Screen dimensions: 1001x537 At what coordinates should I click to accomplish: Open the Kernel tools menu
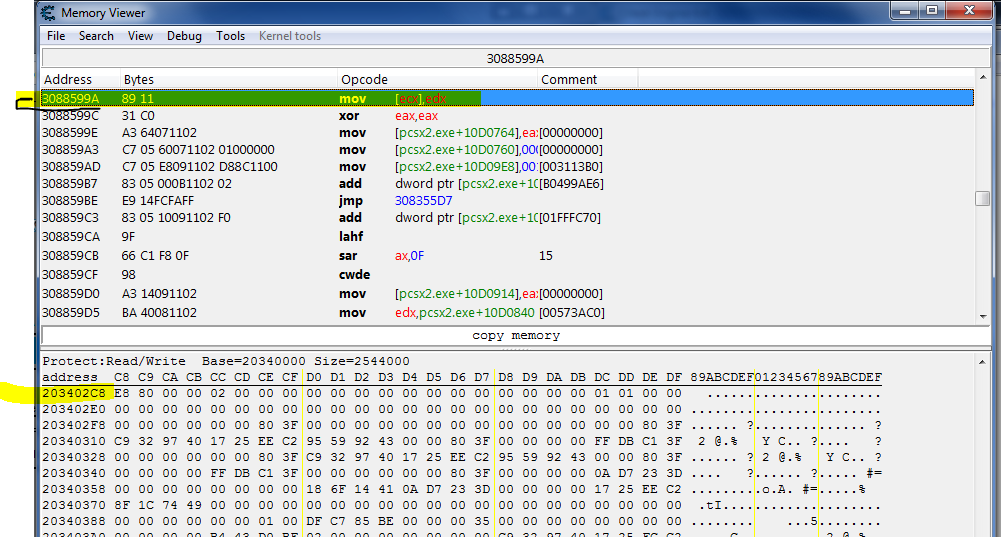(290, 36)
